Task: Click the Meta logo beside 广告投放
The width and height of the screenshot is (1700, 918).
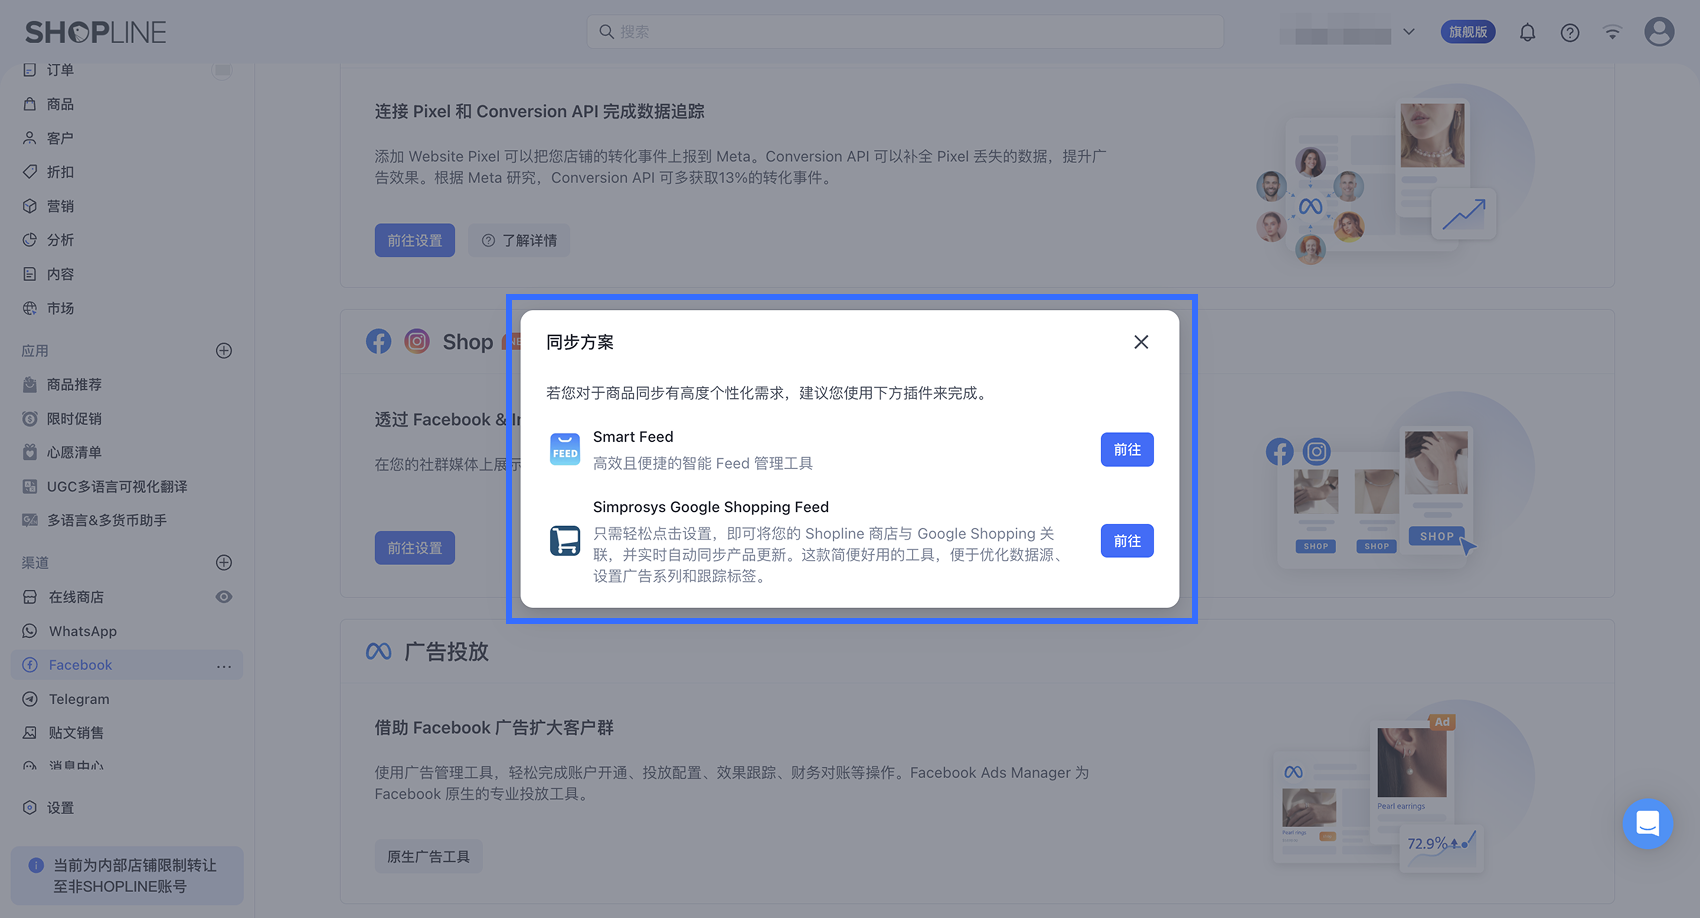Action: [379, 652]
